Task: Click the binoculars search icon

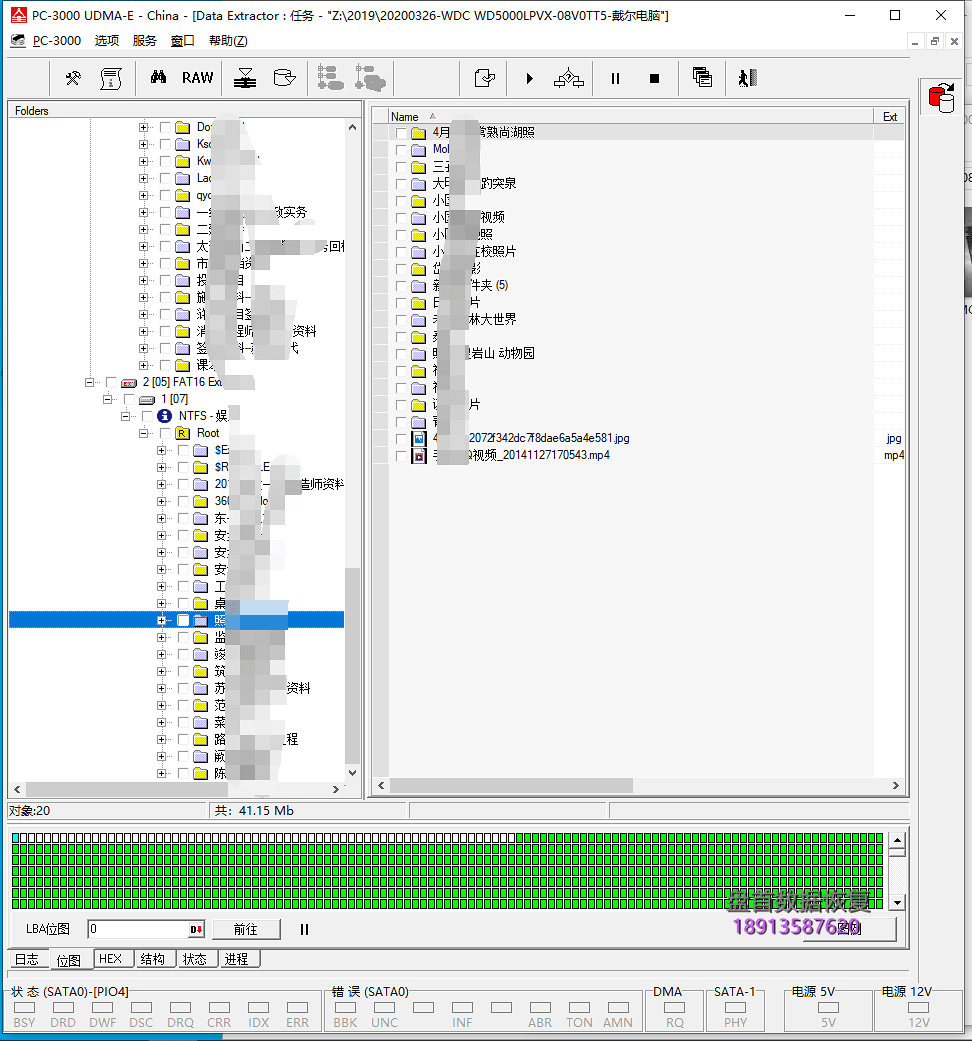Action: (x=158, y=78)
